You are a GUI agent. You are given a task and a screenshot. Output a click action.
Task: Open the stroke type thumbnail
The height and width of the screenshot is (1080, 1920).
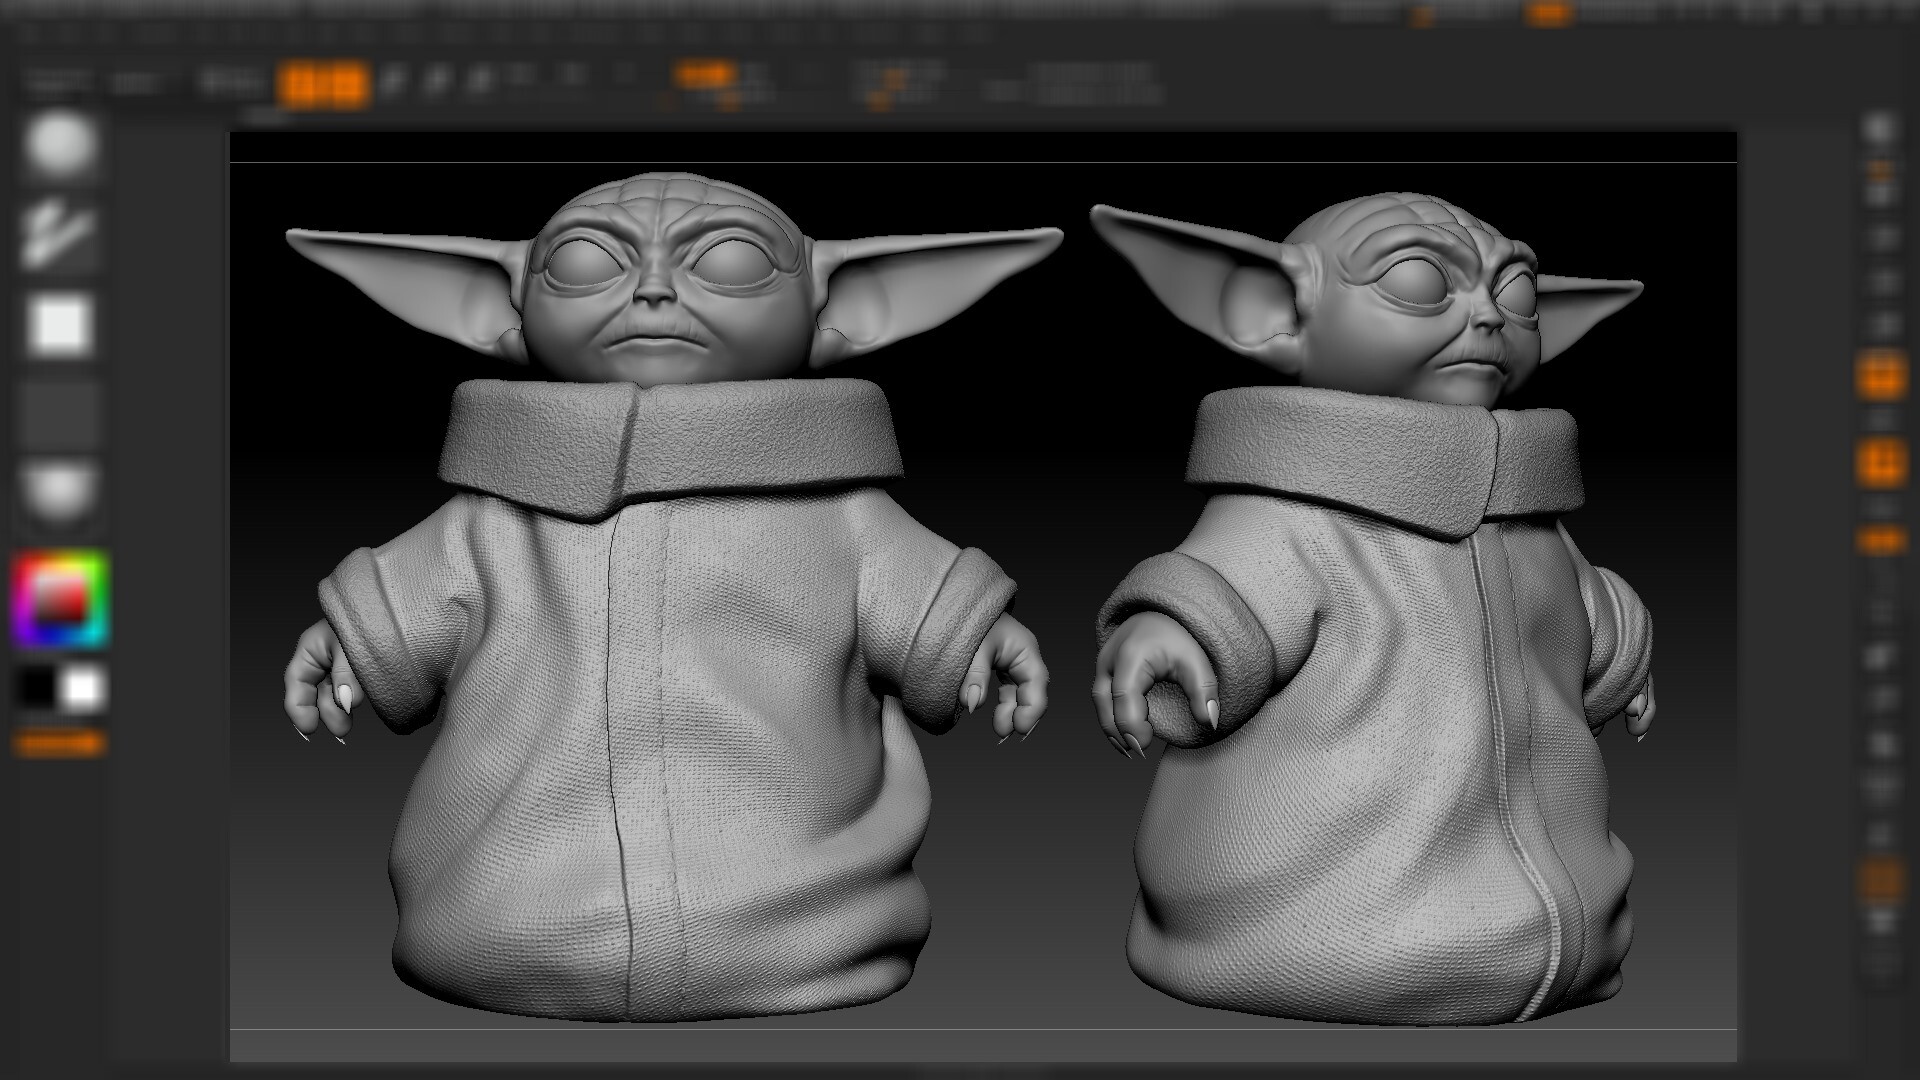[x=60, y=236]
